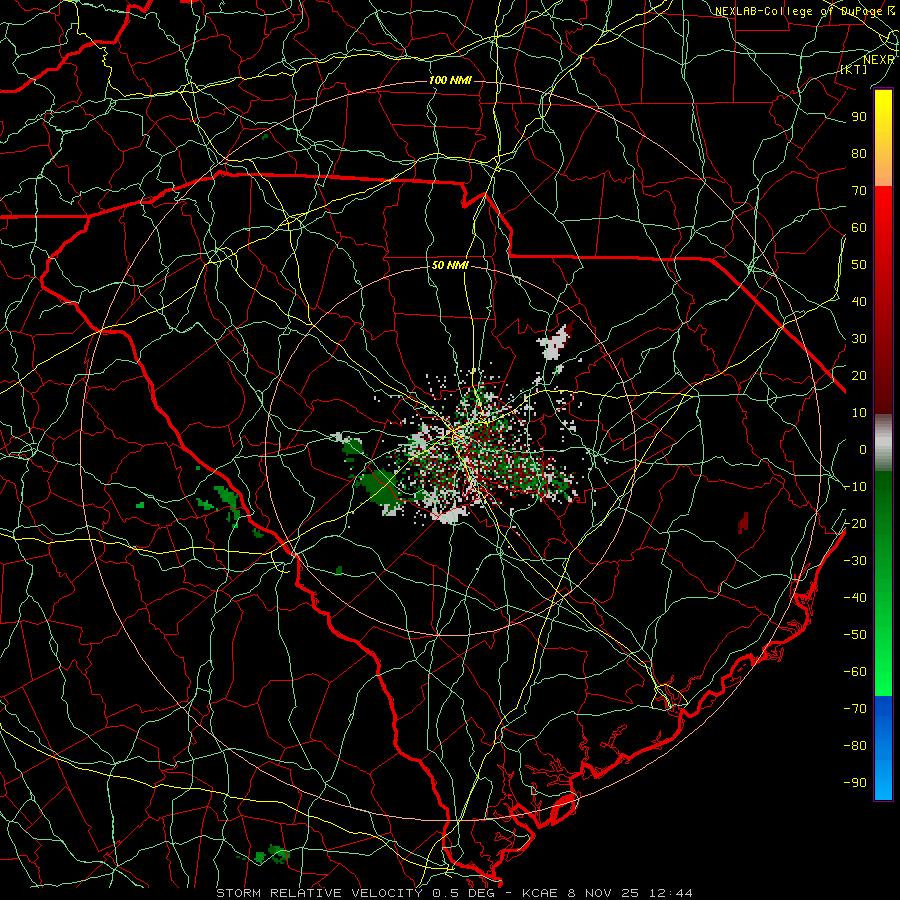The image size is (900, 900).
Task: Click the large dark green echo southwest of the radar
Action: pyautogui.click(x=378, y=486)
